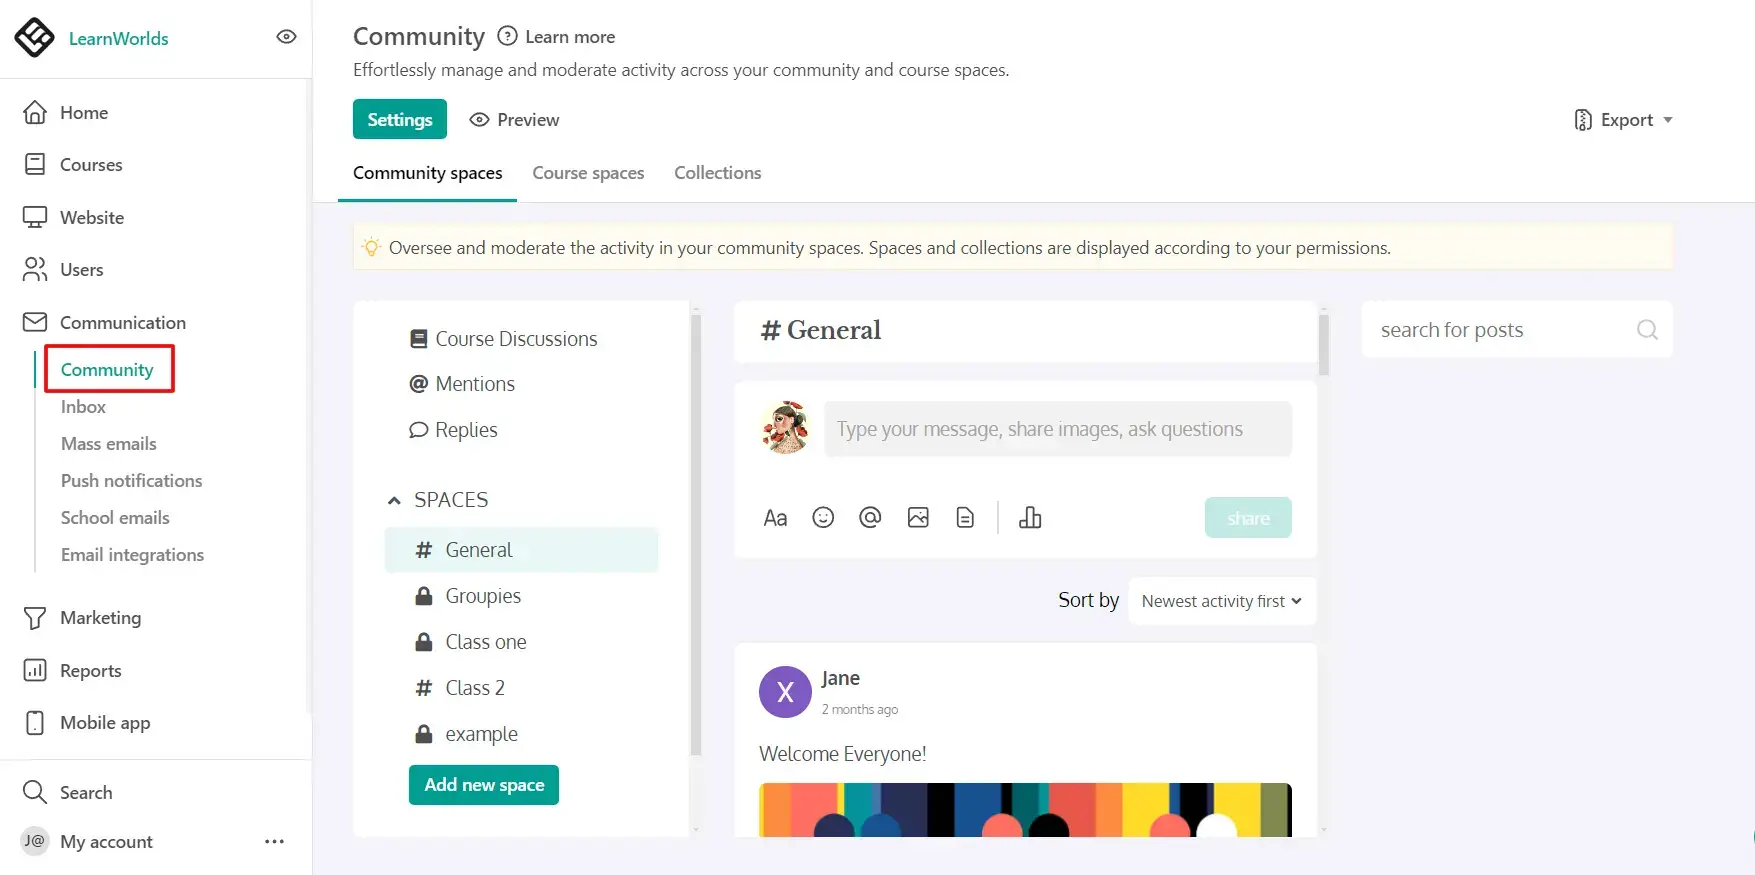Click the poll chart icon
This screenshot has height=875, width=1755.
pyautogui.click(x=1030, y=517)
